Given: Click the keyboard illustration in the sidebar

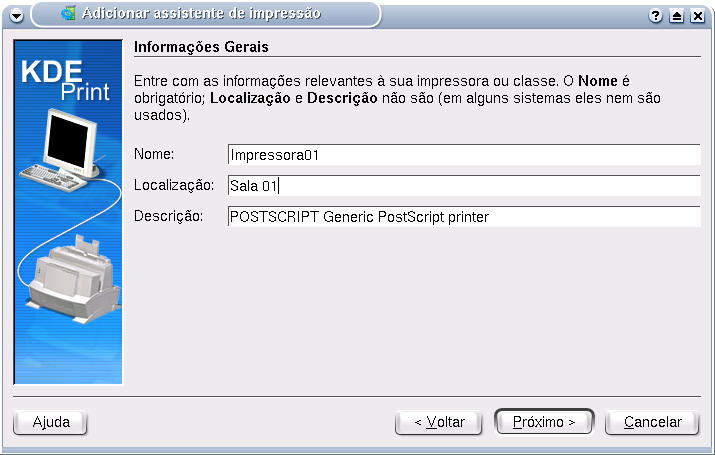Looking at the screenshot, I should pos(52,177).
